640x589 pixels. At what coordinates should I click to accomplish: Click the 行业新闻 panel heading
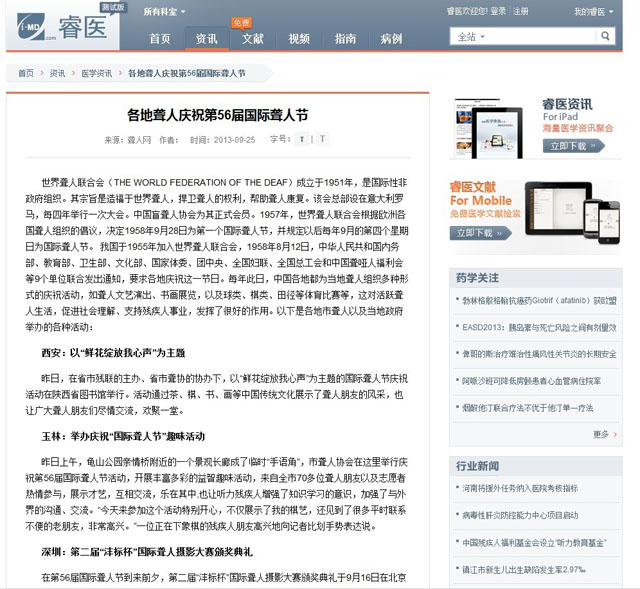point(477,466)
